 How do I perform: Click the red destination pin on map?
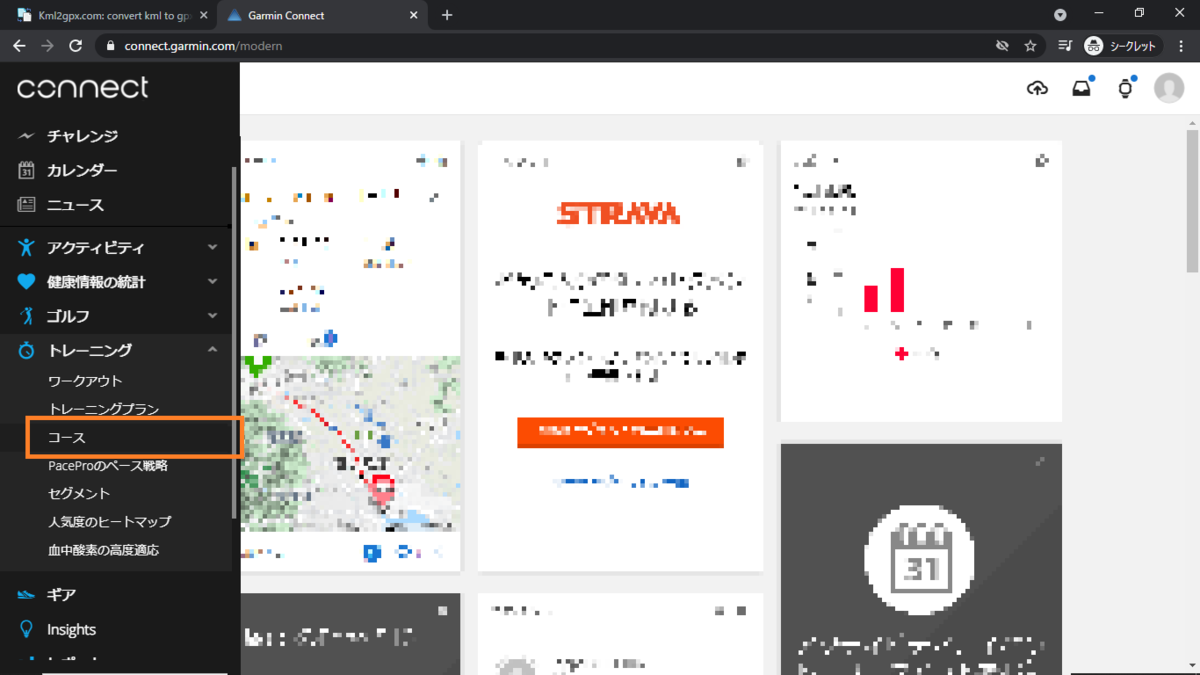(x=381, y=491)
